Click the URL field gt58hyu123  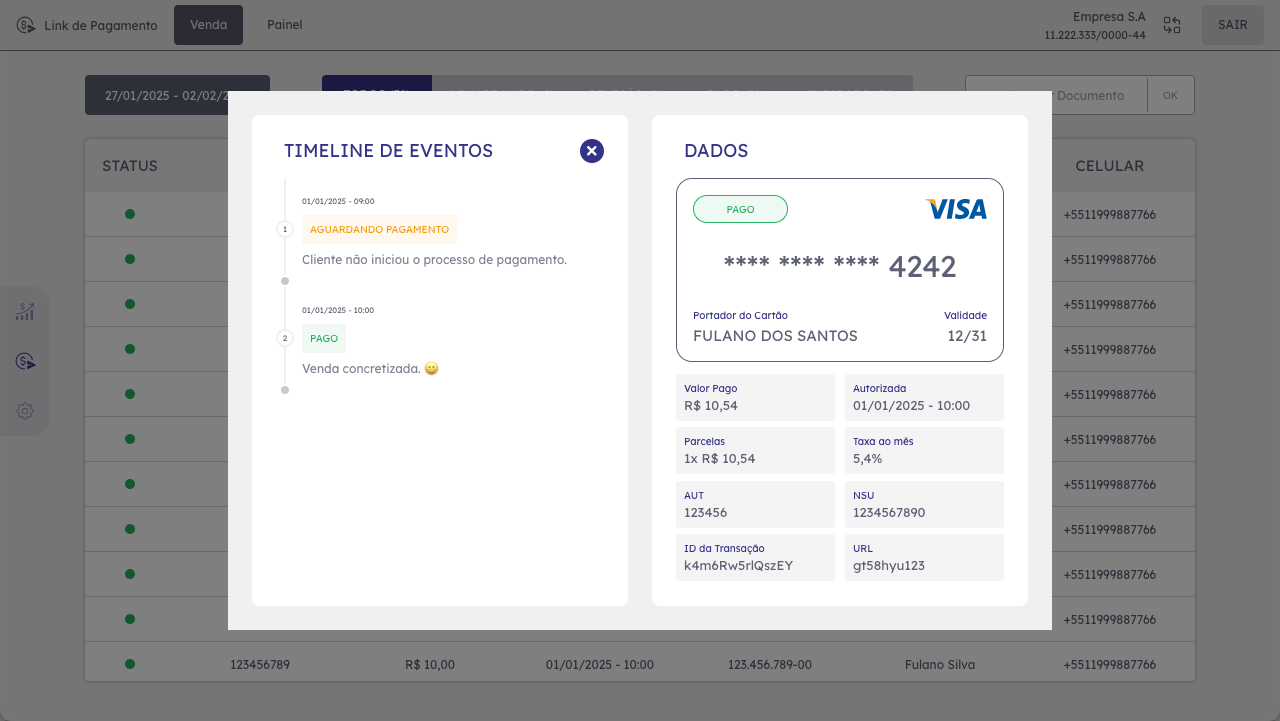click(x=923, y=557)
